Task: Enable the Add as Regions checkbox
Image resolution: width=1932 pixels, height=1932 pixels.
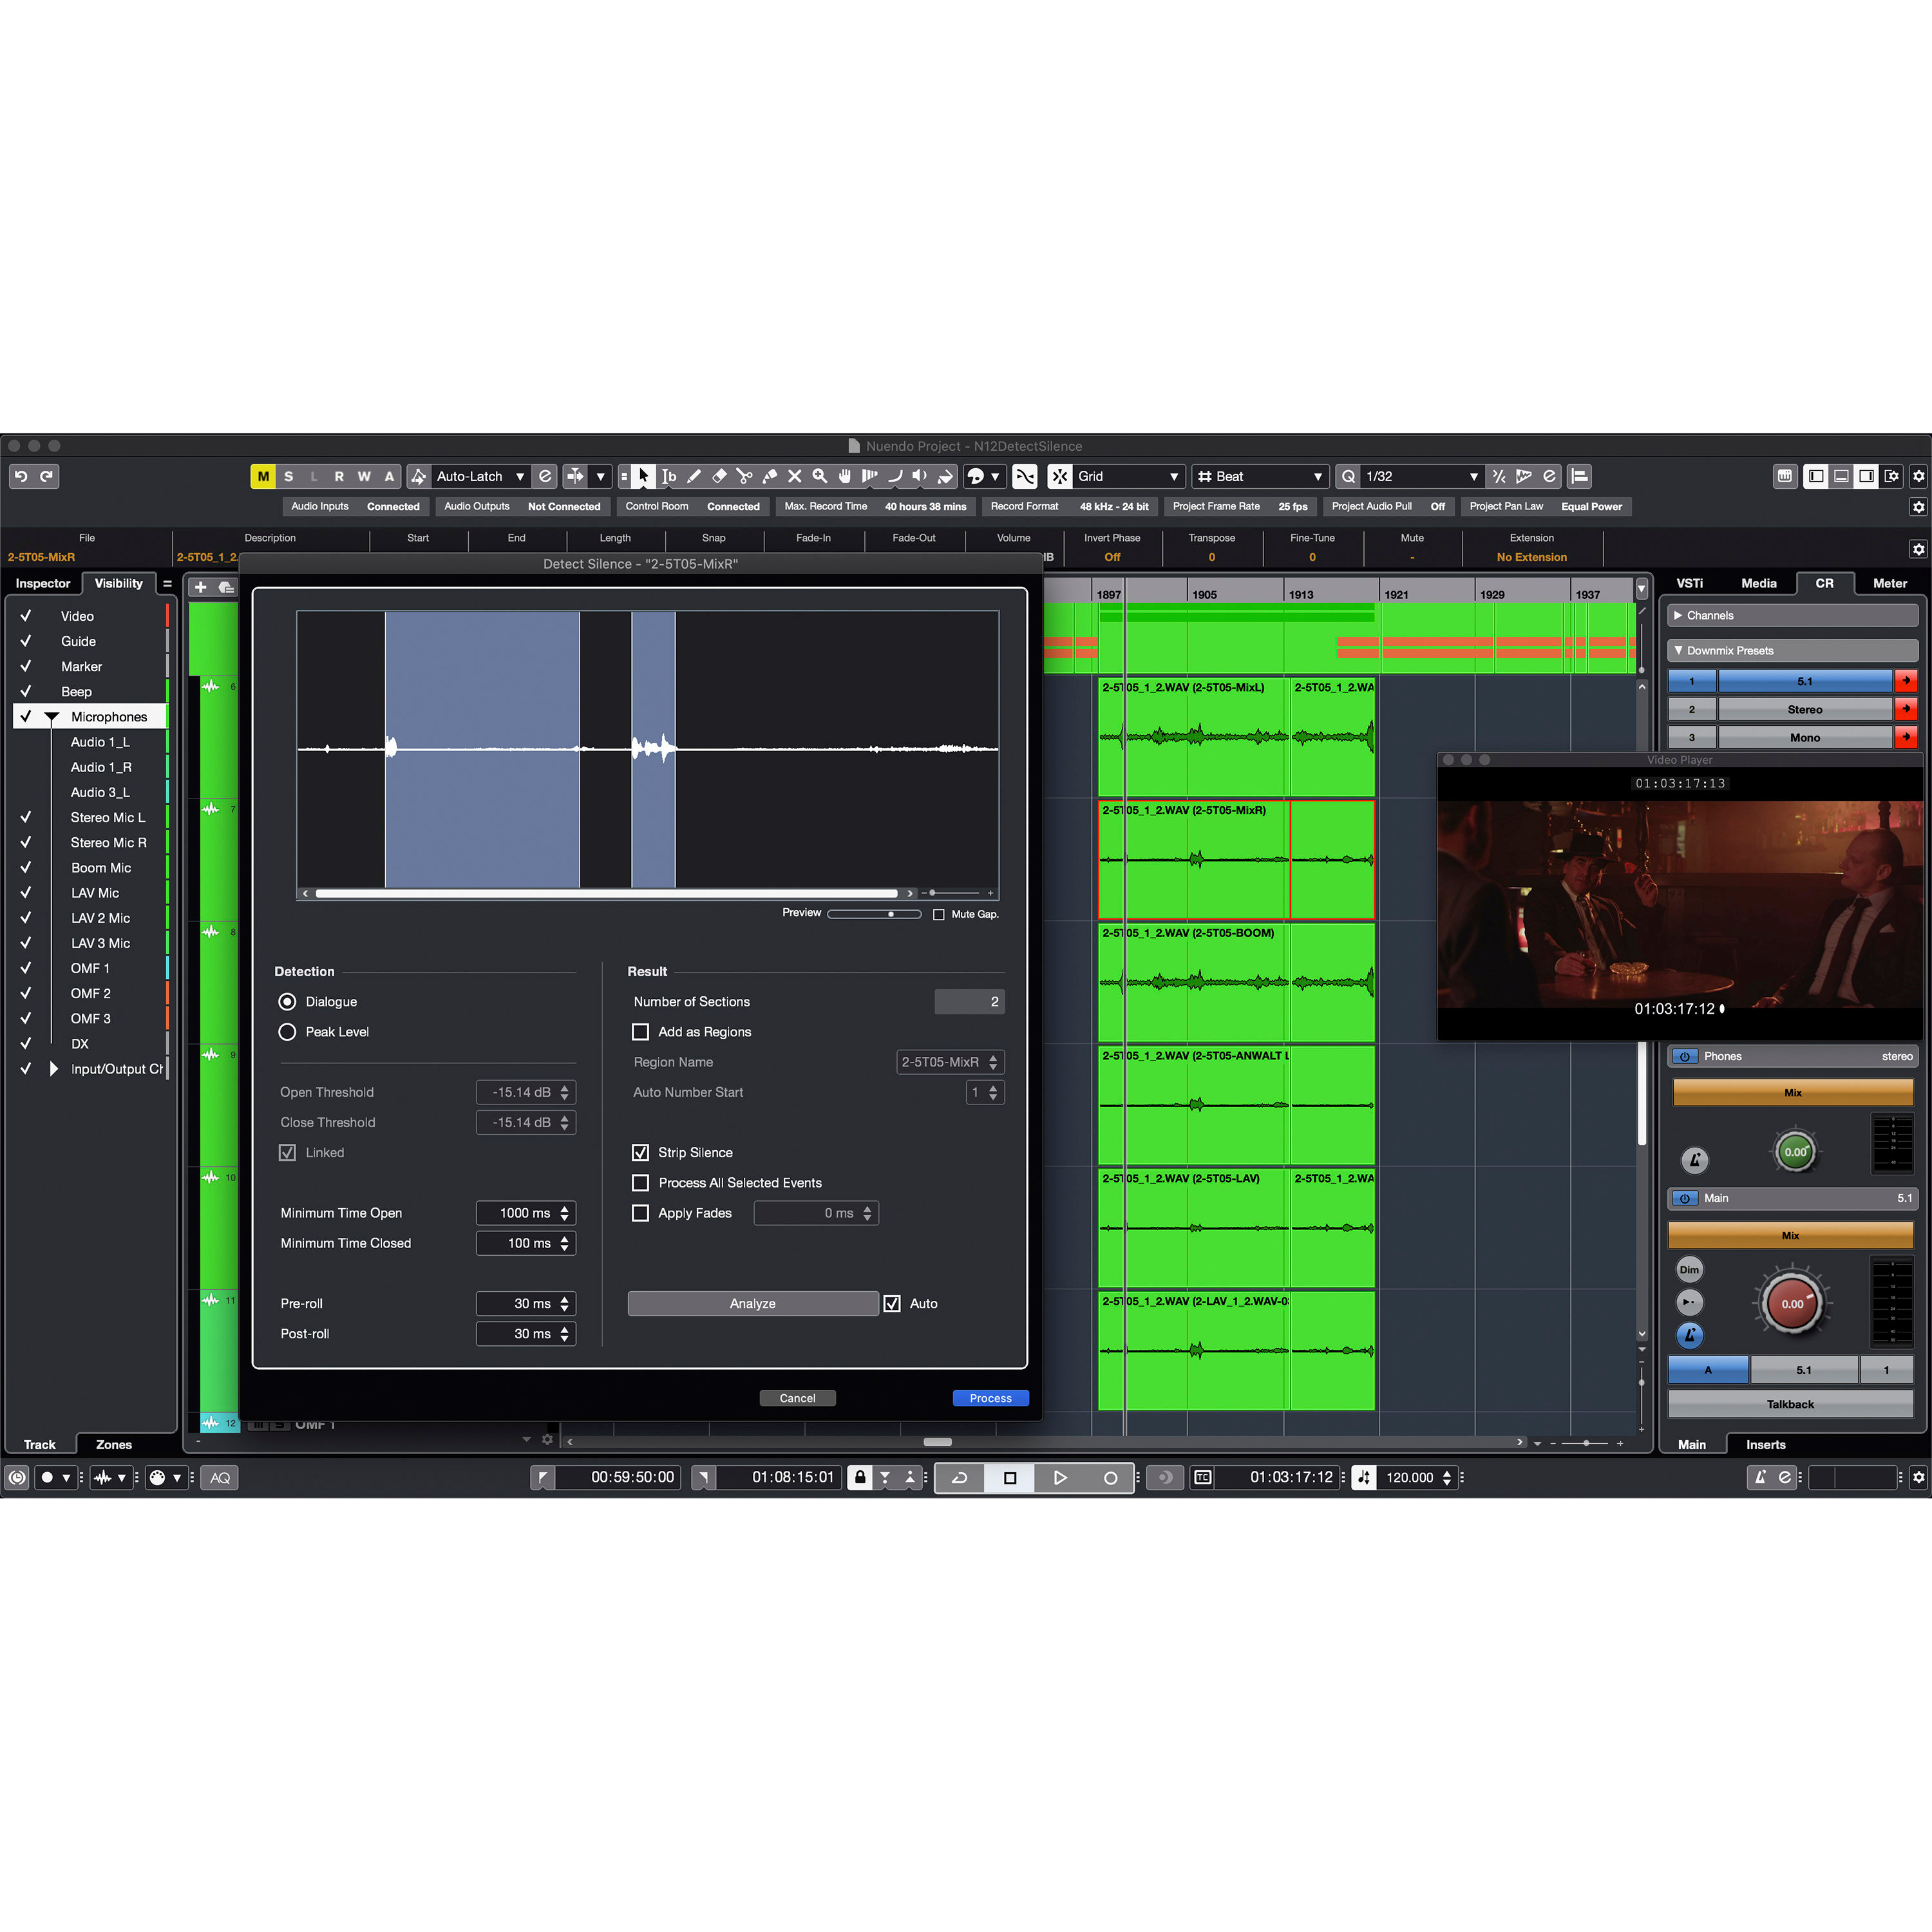Action: tap(641, 1032)
